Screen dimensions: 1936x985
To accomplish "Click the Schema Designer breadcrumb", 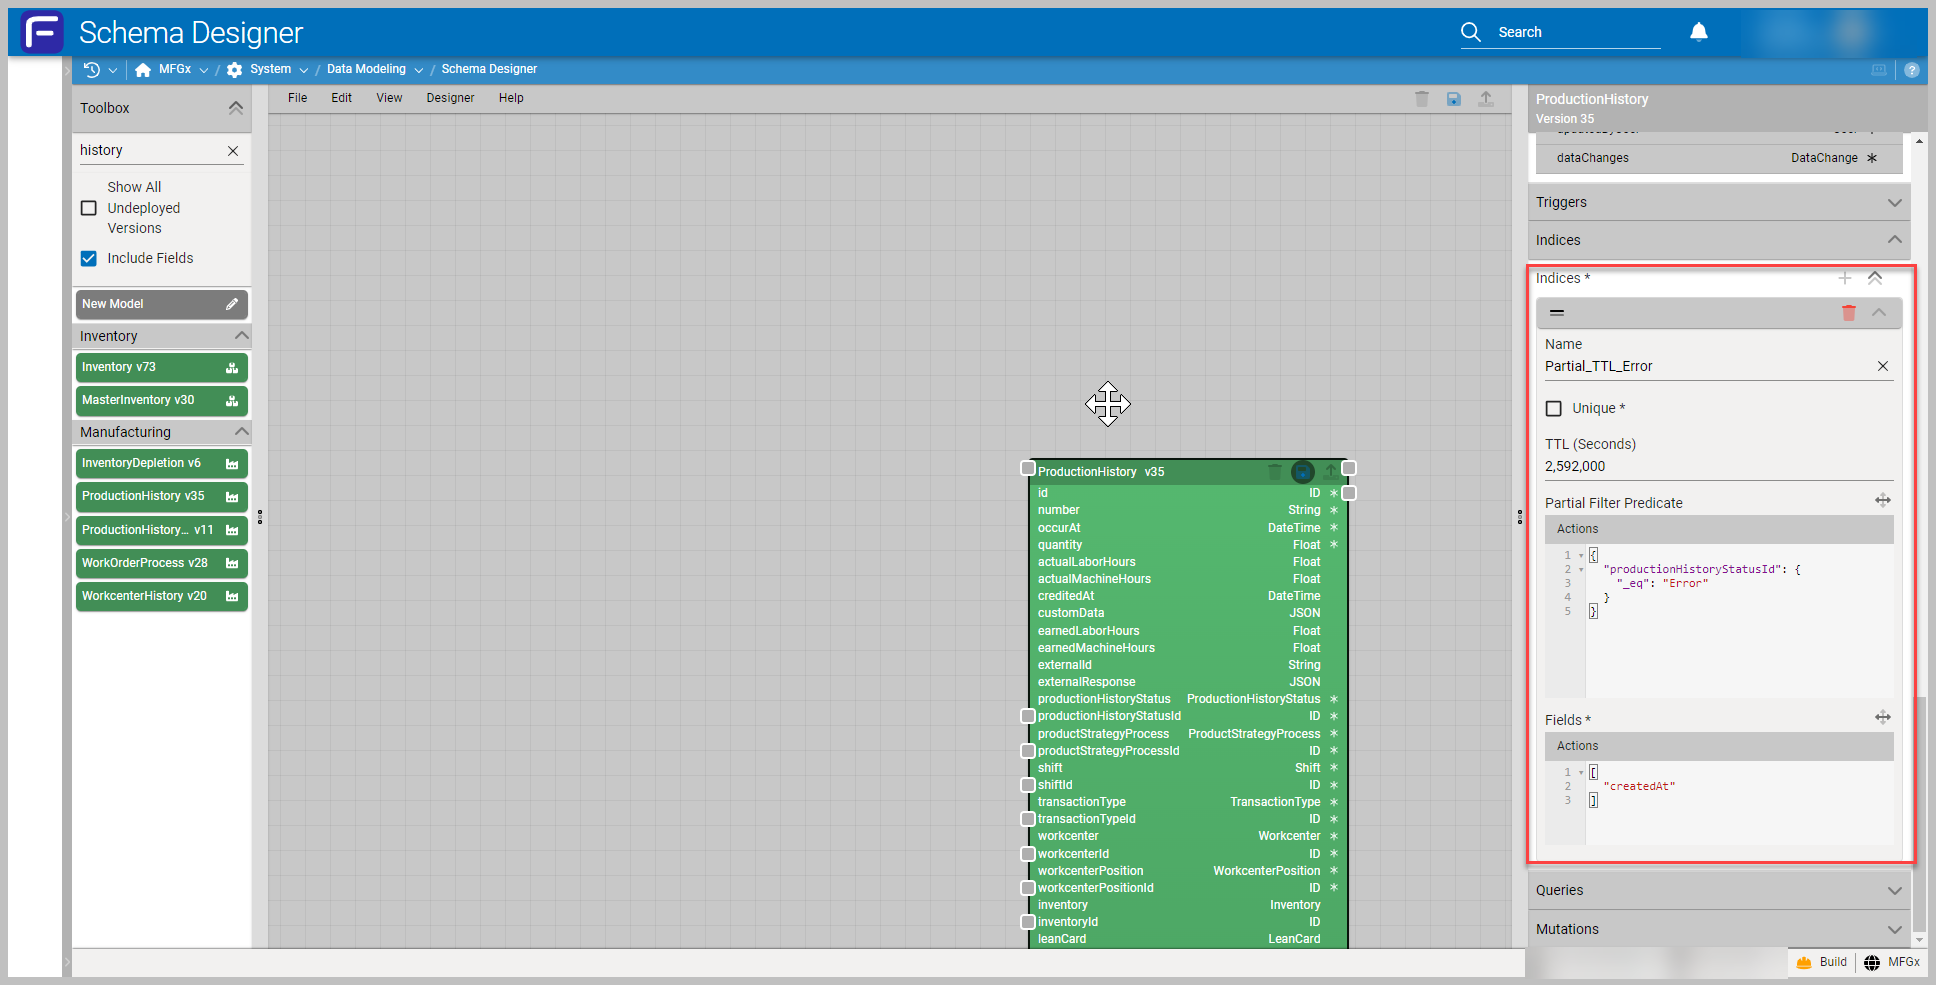I will tap(489, 69).
